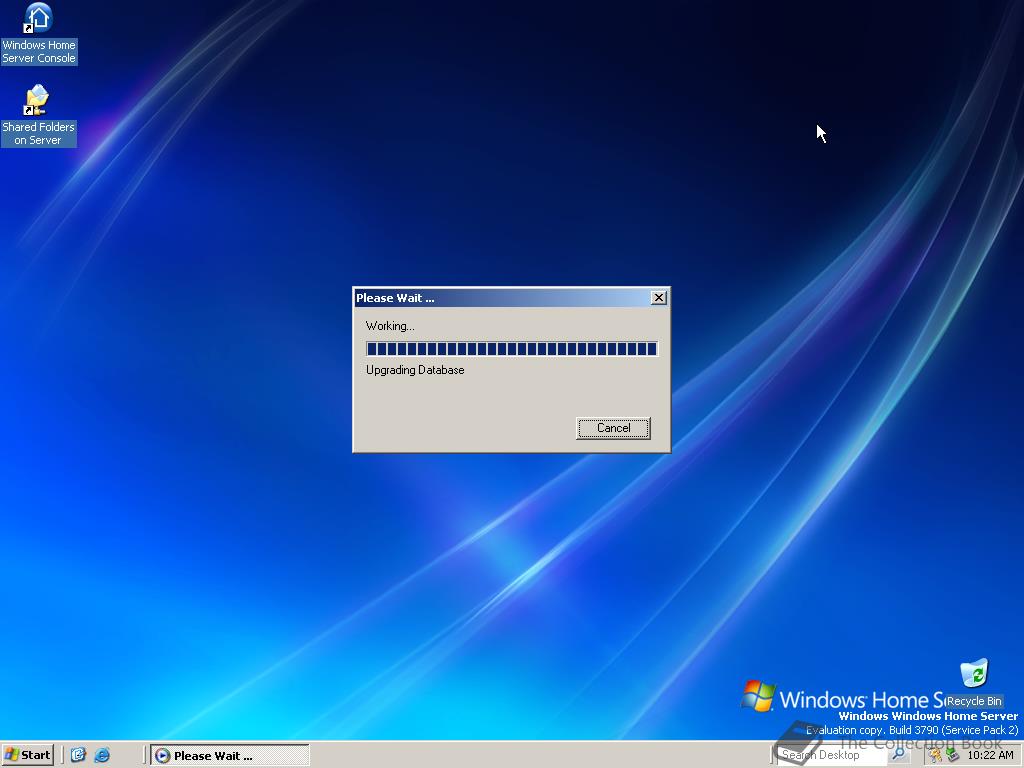
Task: Launch Show Desktop quick launch icon
Action: [78, 755]
